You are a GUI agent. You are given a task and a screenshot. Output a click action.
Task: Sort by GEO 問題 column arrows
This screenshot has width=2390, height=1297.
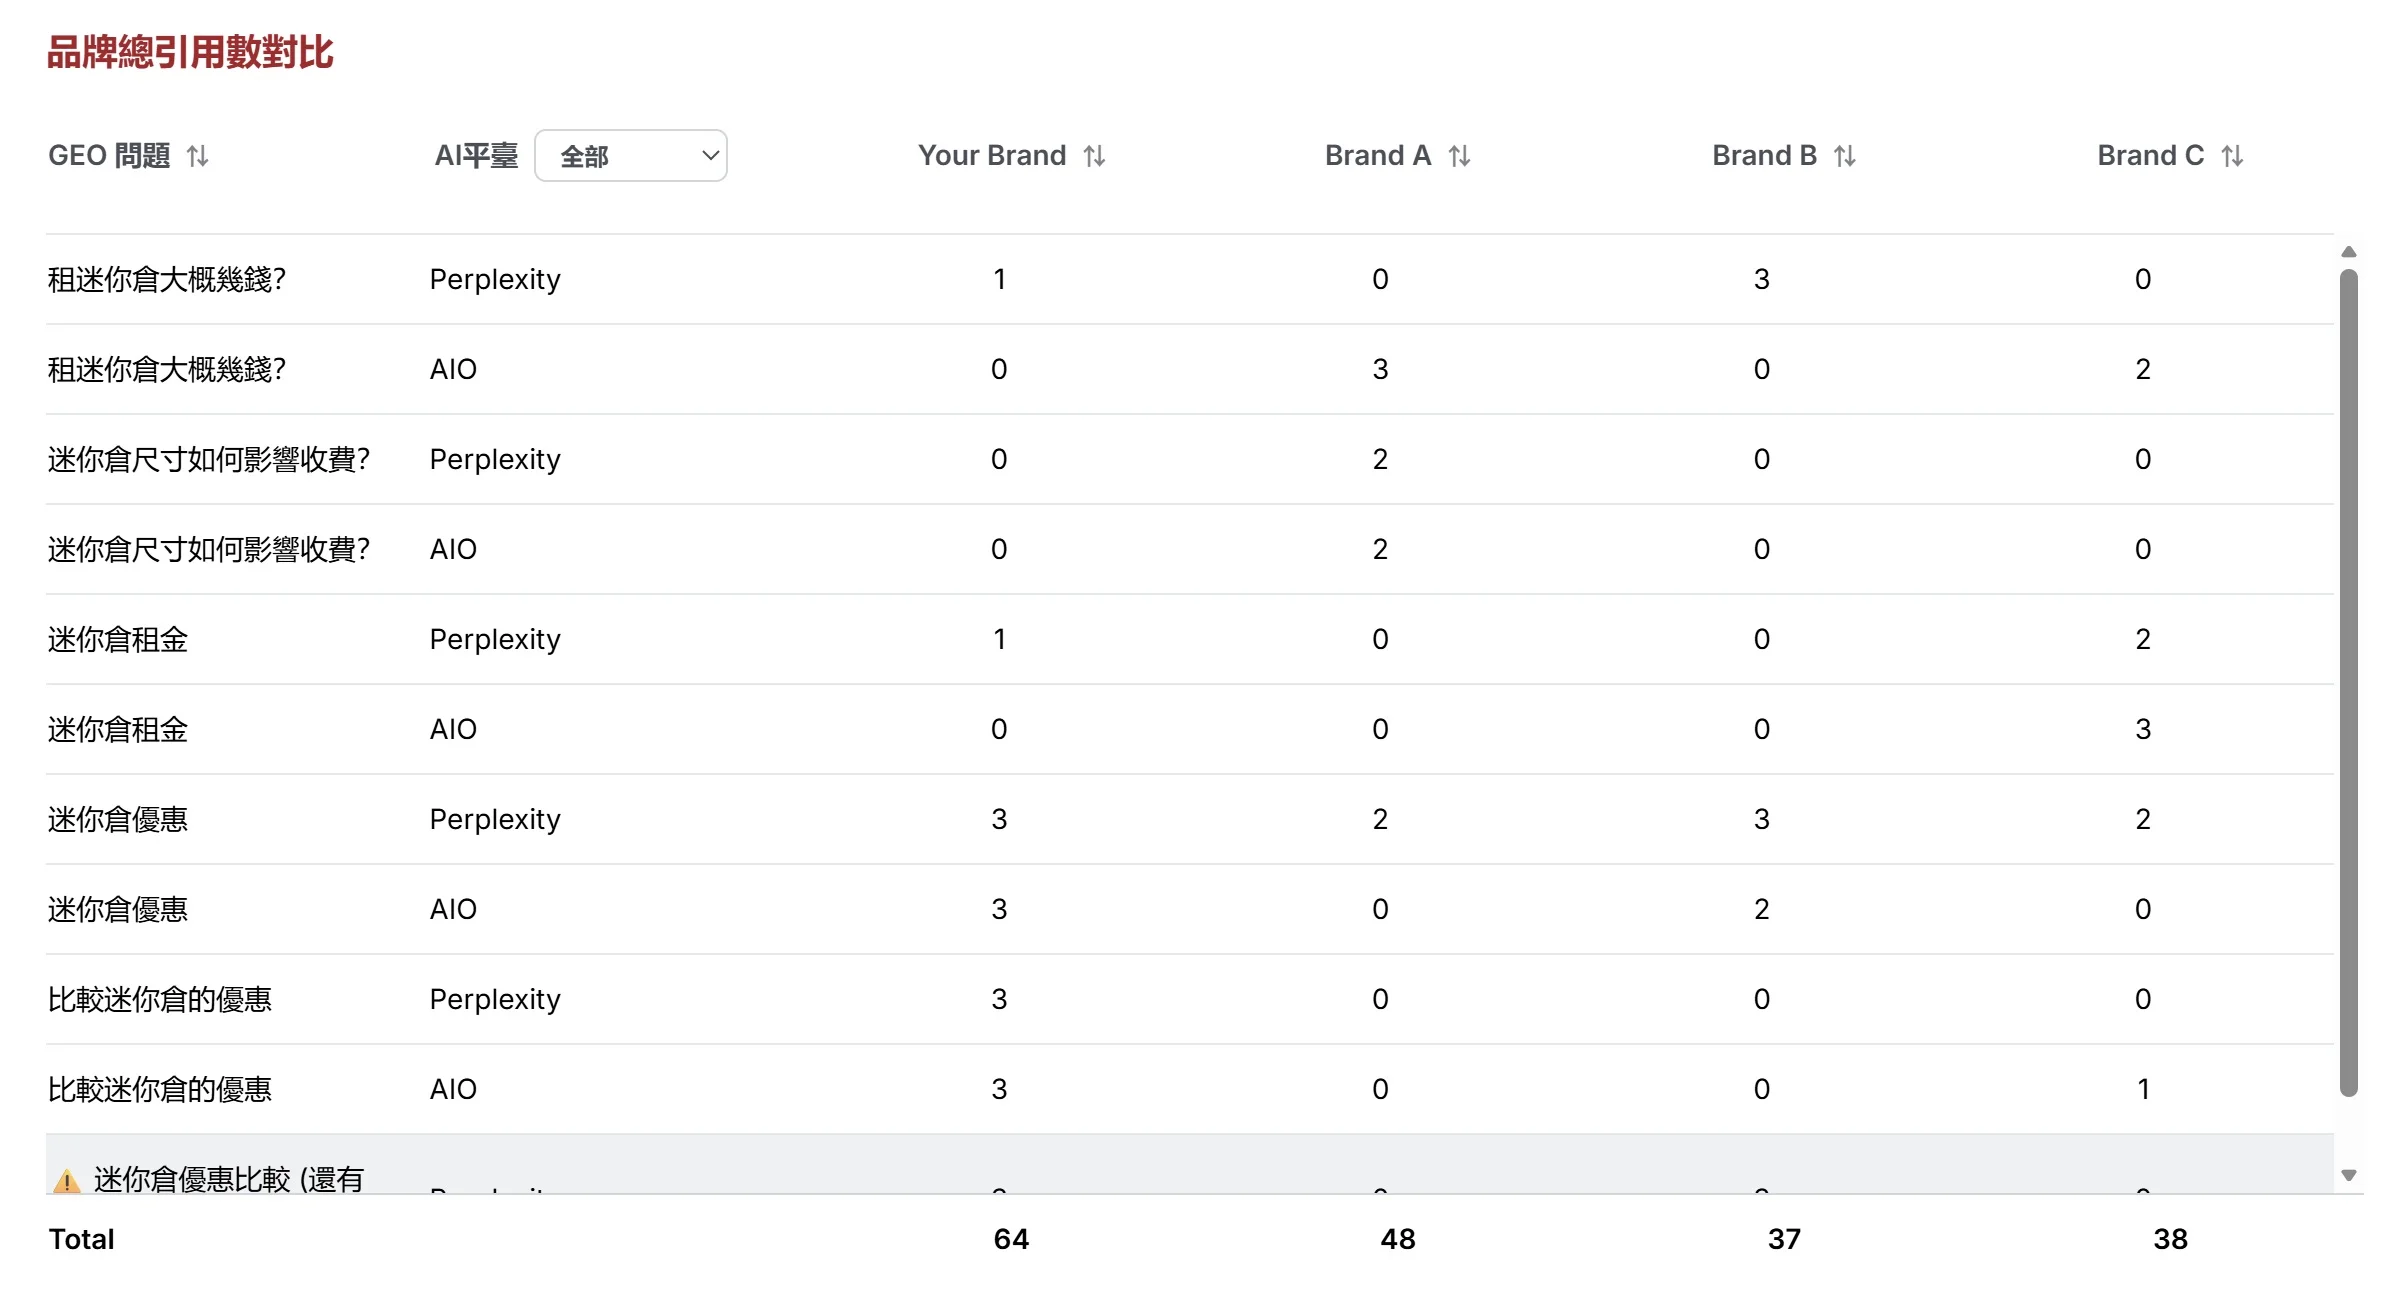pos(198,156)
